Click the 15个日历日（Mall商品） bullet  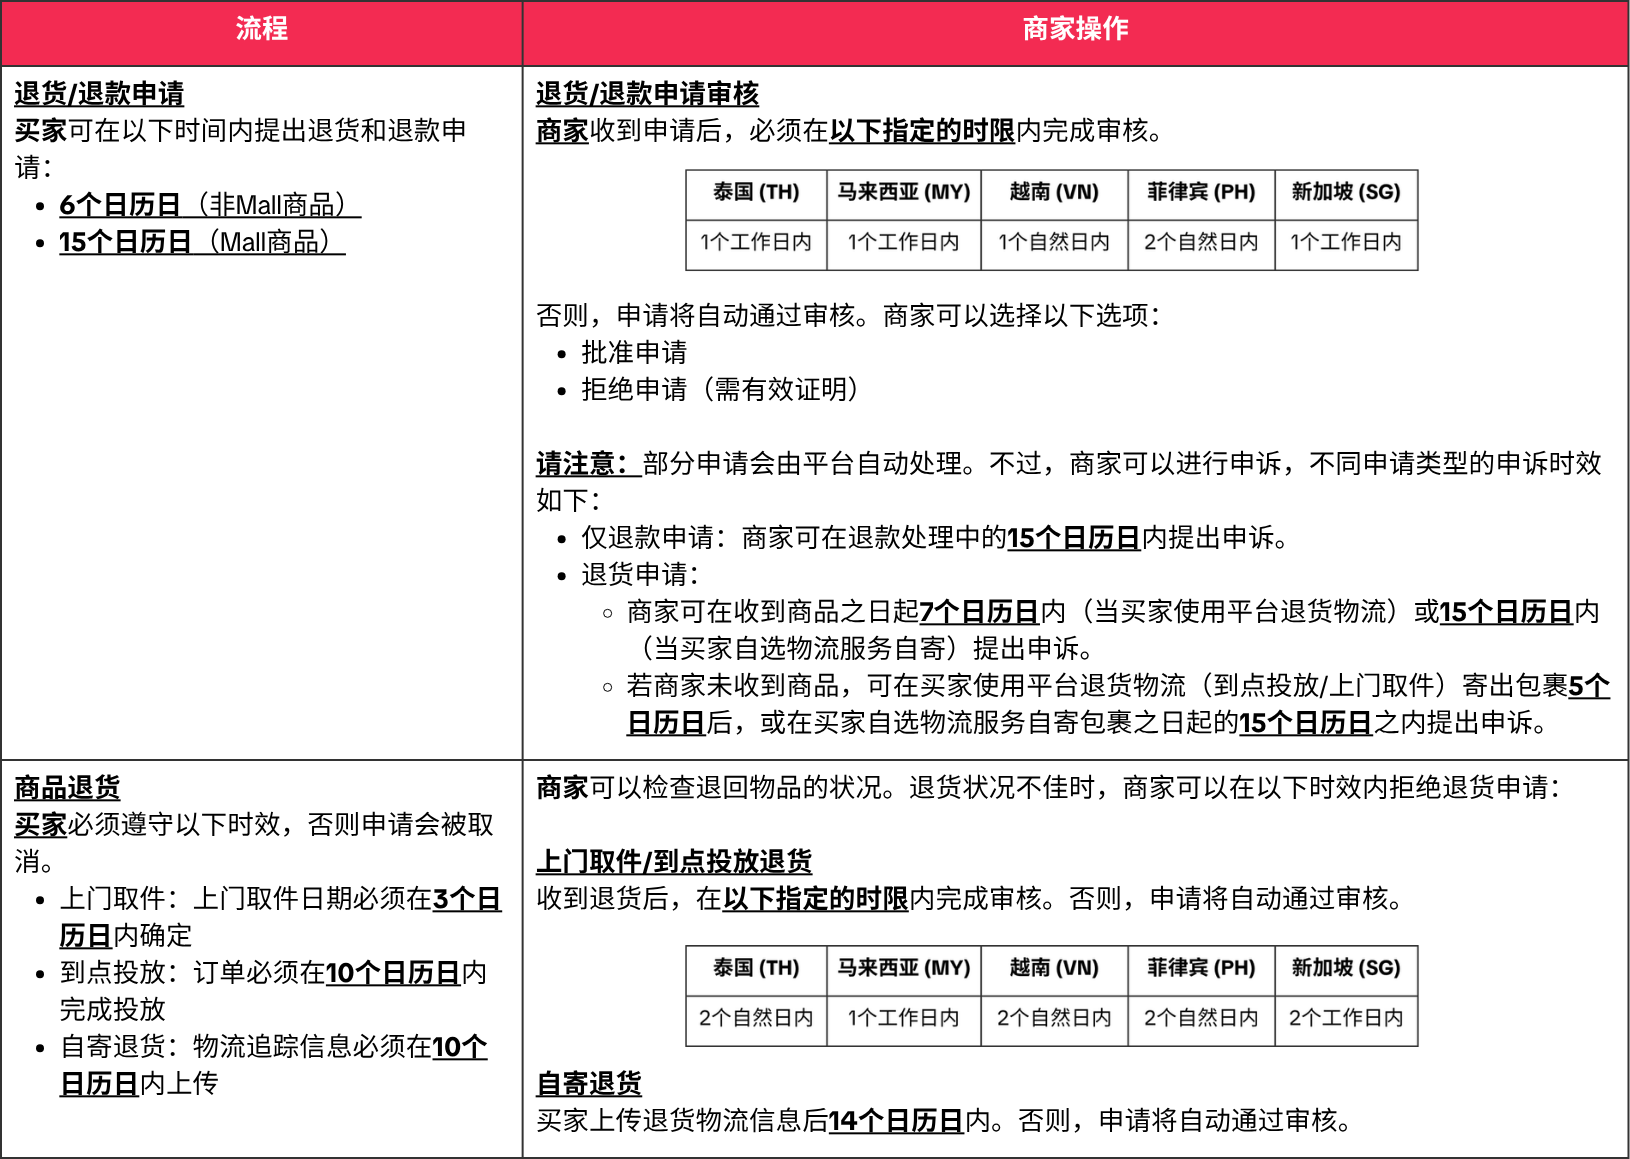pyautogui.click(x=202, y=242)
